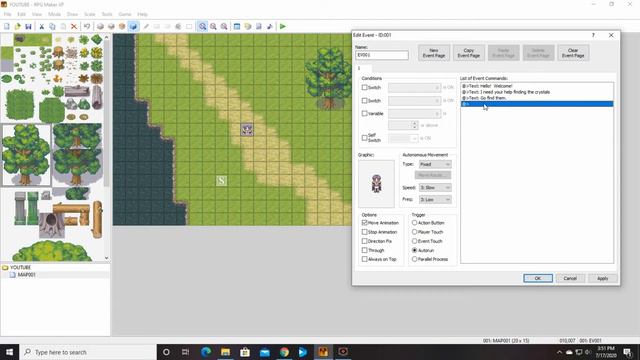Enable the Stop Animation option
640x360 pixels.
364,232
